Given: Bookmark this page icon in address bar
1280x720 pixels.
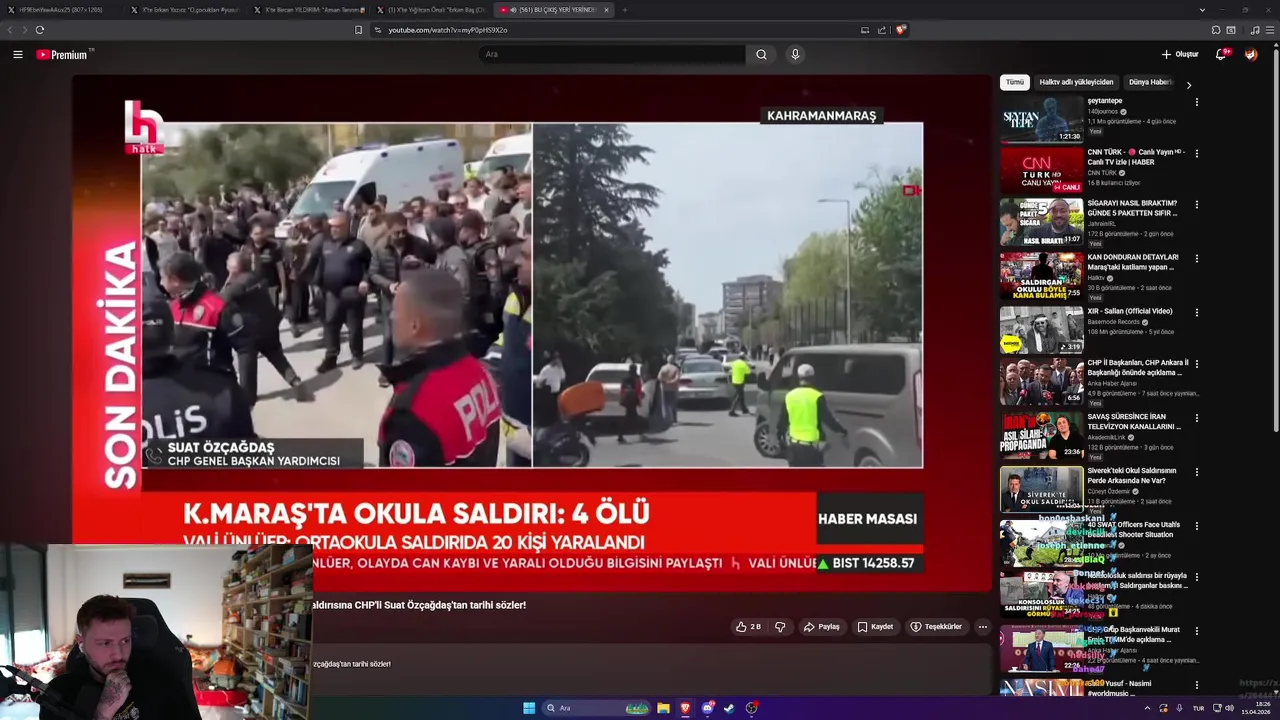Looking at the screenshot, I should pyautogui.click(x=358, y=30).
